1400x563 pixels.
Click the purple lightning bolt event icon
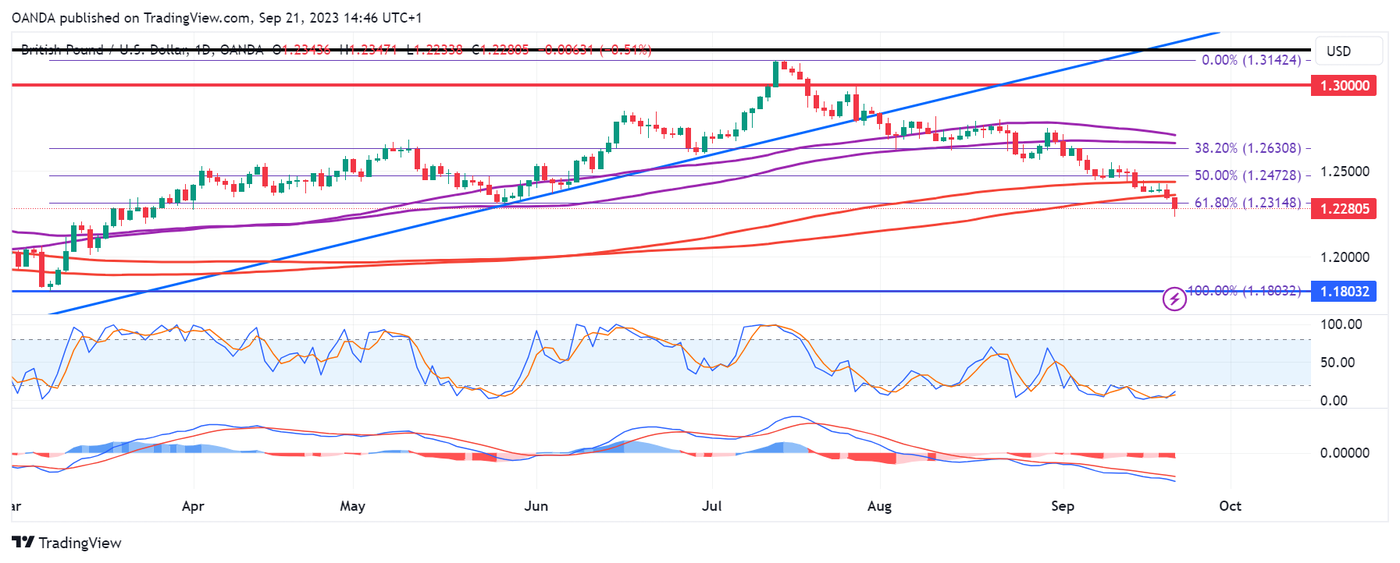point(1175,299)
